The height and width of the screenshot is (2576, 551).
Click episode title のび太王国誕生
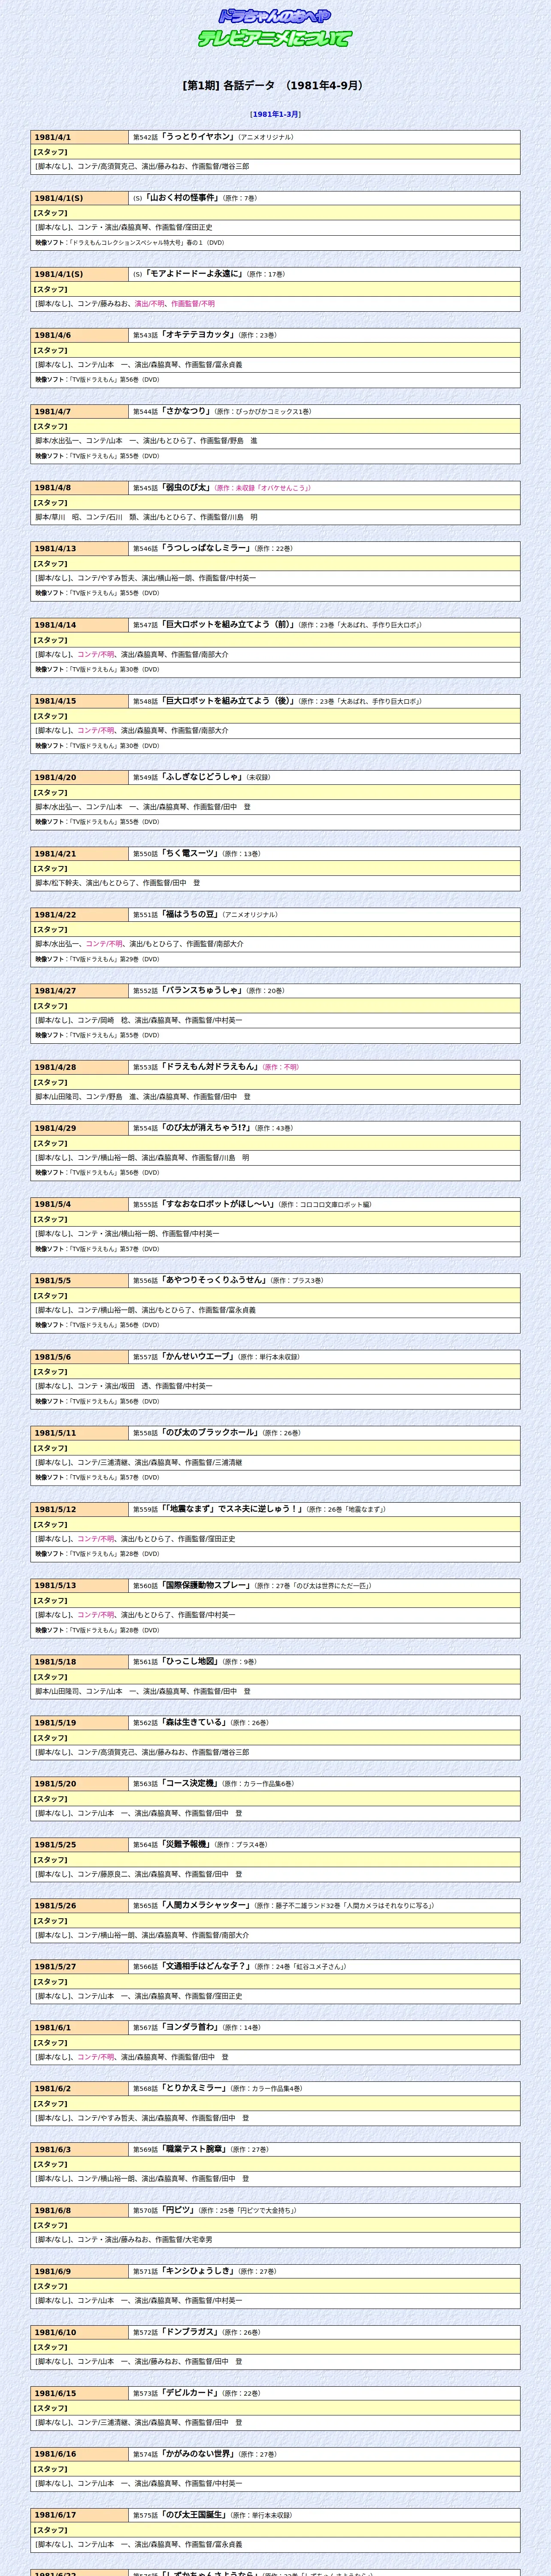click(194, 2516)
